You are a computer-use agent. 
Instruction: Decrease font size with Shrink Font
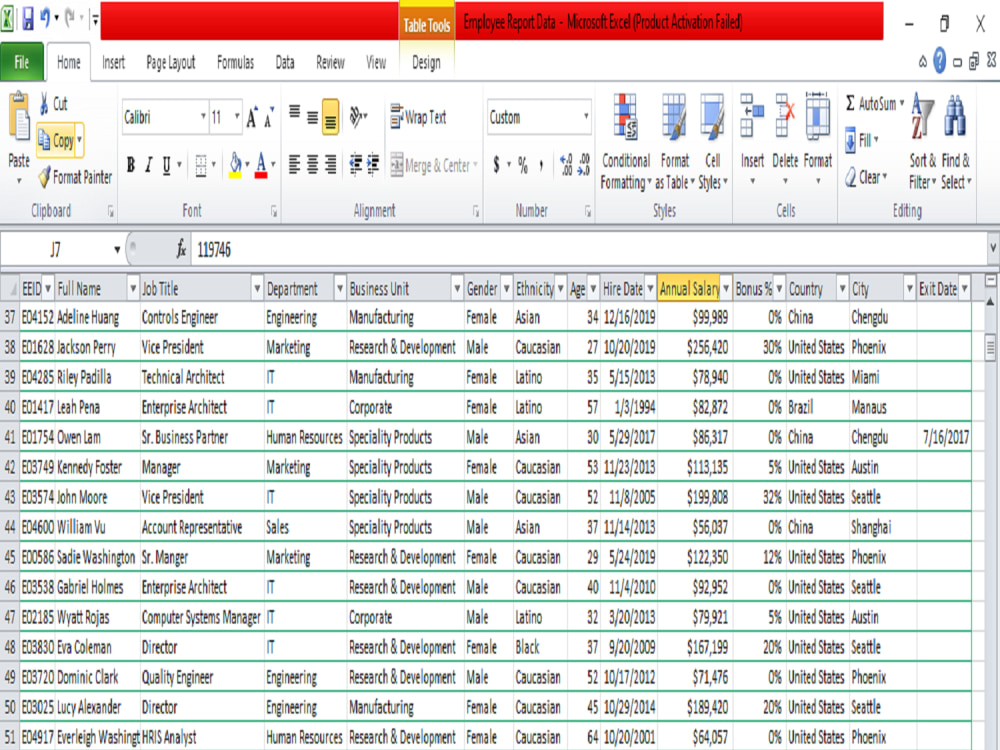pyautogui.click(x=269, y=117)
